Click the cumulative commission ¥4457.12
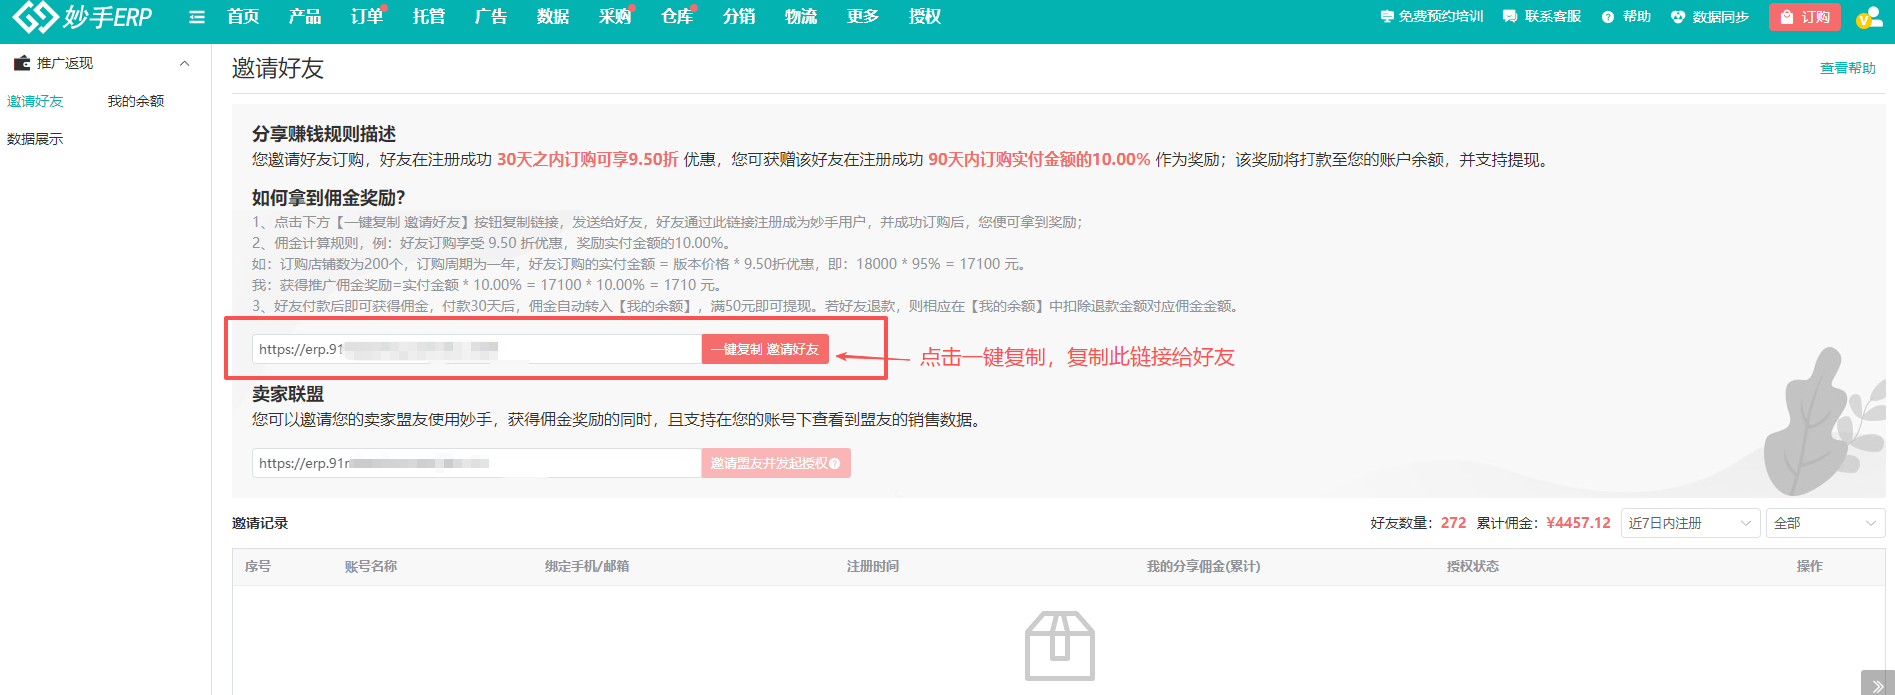 (1578, 523)
